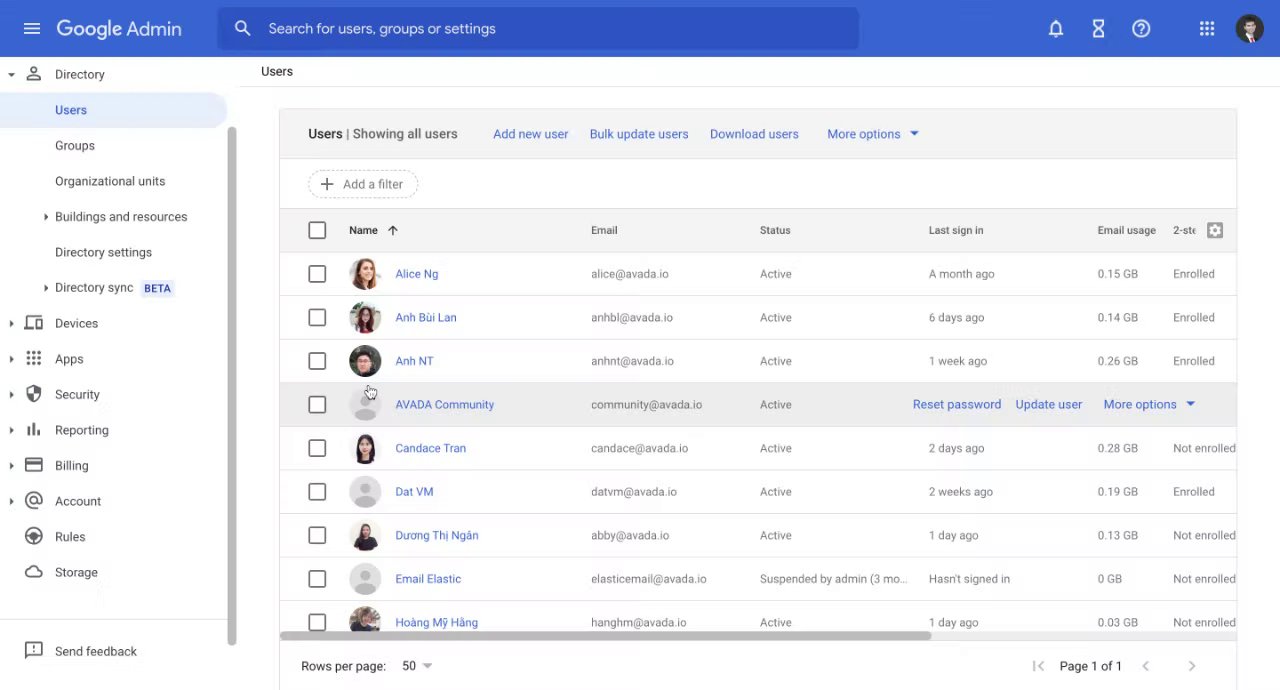Screen dimensions: 1280x690
Task: Click Add new user
Action: tap(530, 134)
